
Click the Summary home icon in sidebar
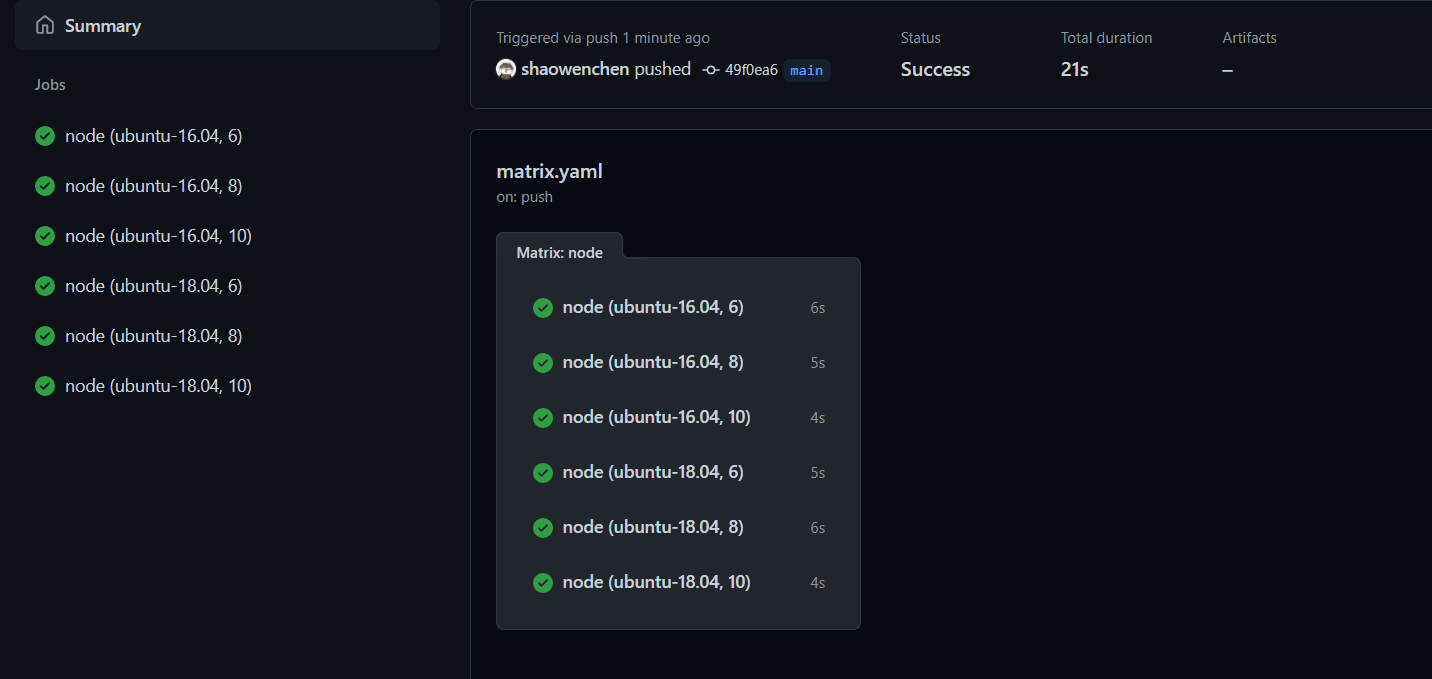(x=45, y=26)
